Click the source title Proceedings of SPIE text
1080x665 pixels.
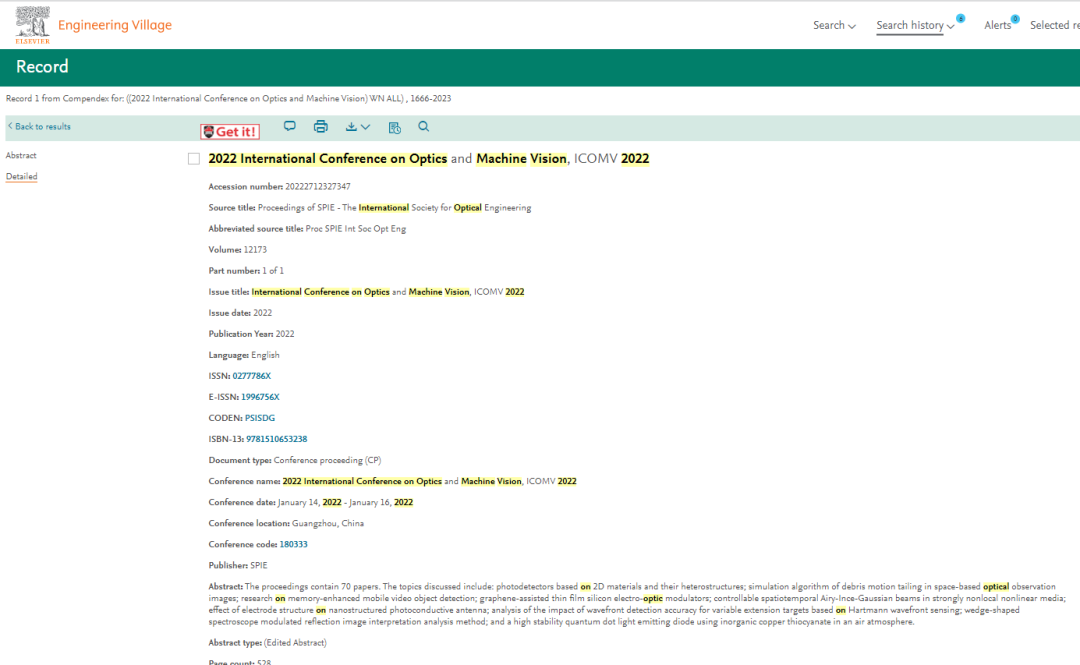395,207
